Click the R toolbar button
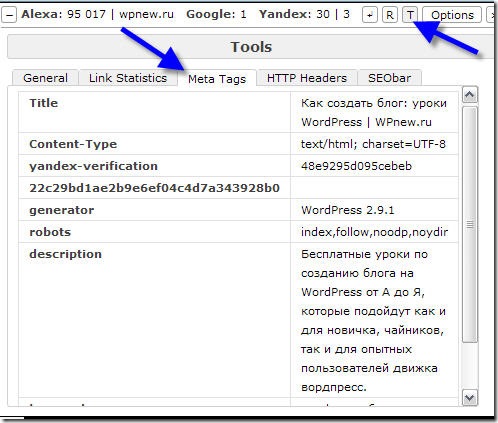Image resolution: width=498 pixels, height=423 pixels. coord(390,15)
